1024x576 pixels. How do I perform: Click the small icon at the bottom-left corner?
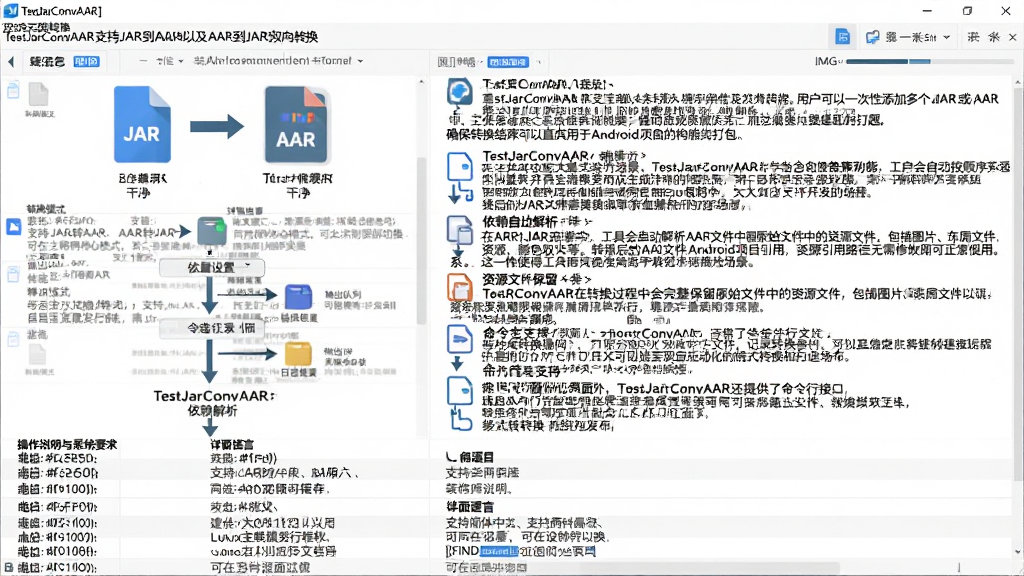pos(8,568)
